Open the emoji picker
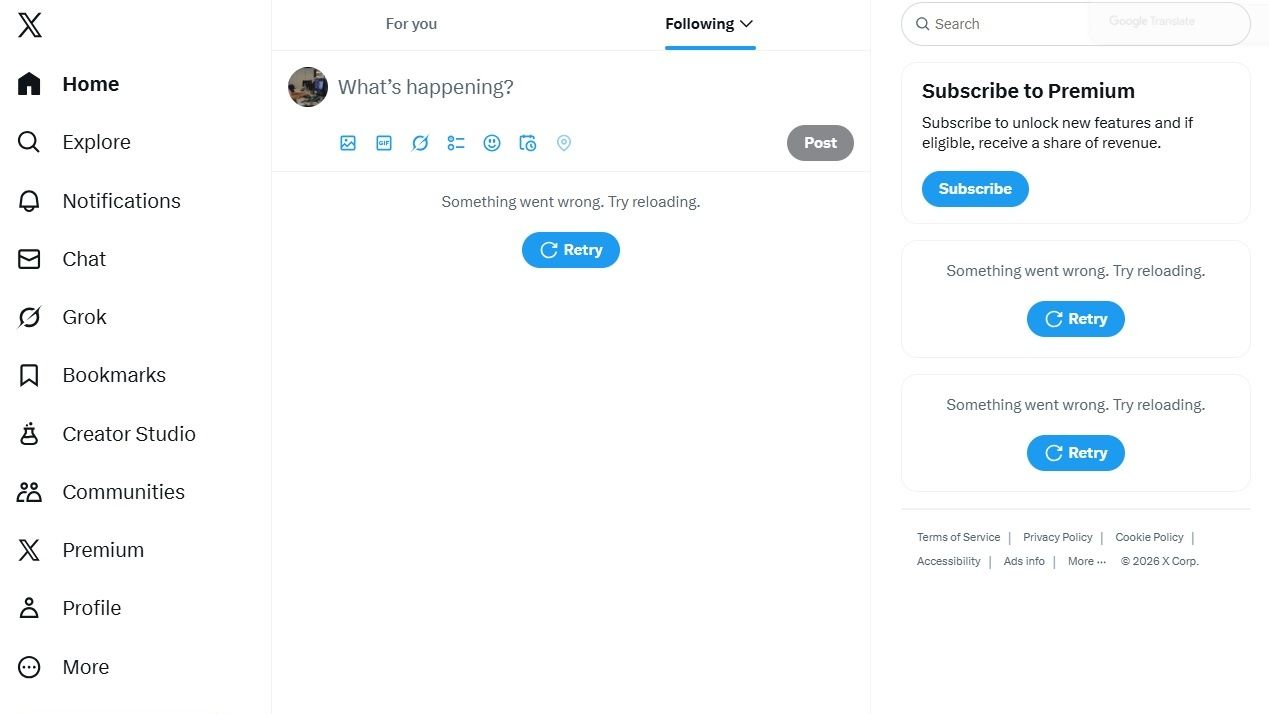 coord(492,143)
